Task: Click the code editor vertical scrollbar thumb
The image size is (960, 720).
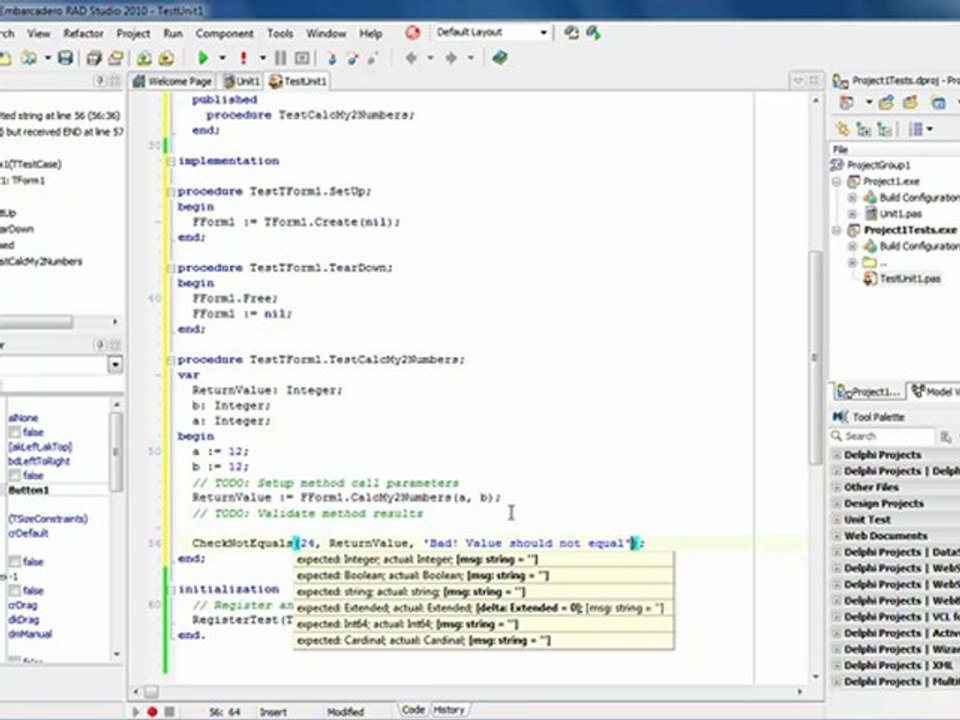Action: coord(815,357)
